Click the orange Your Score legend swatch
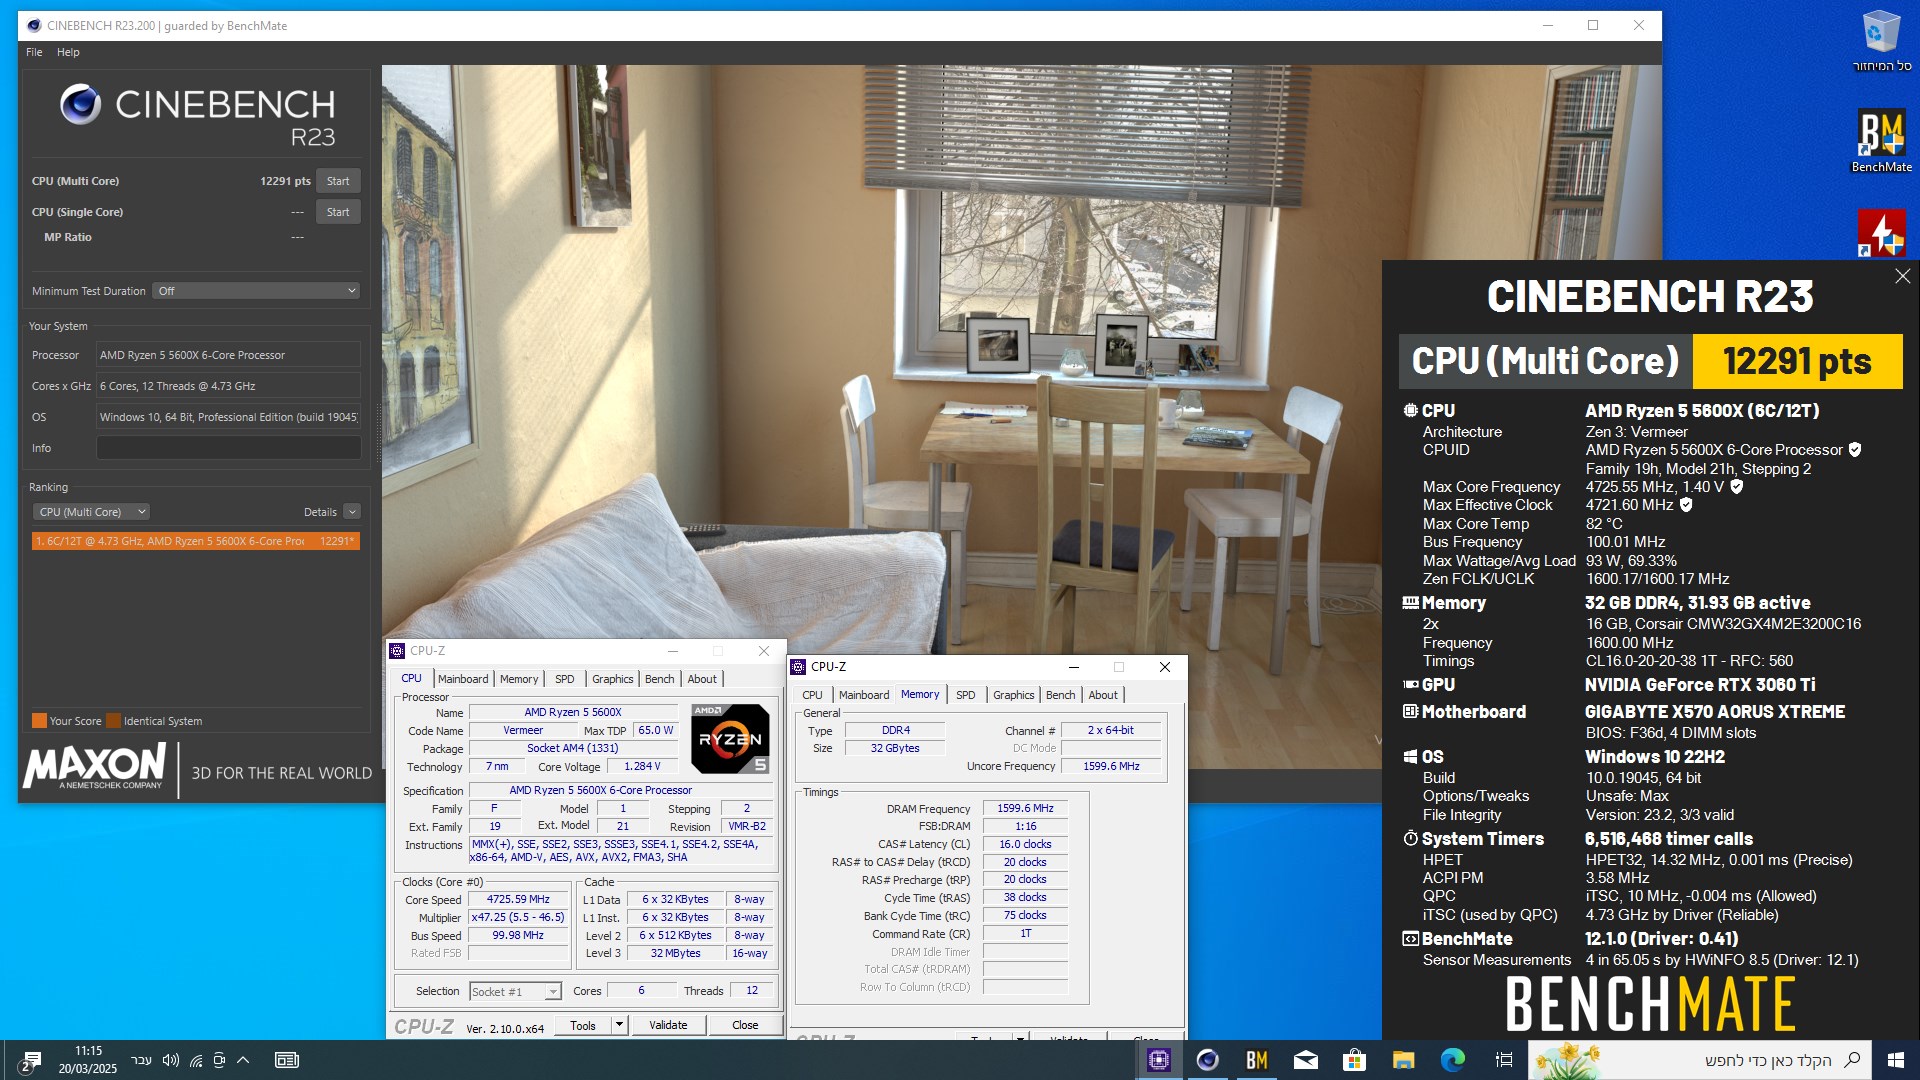 click(39, 721)
